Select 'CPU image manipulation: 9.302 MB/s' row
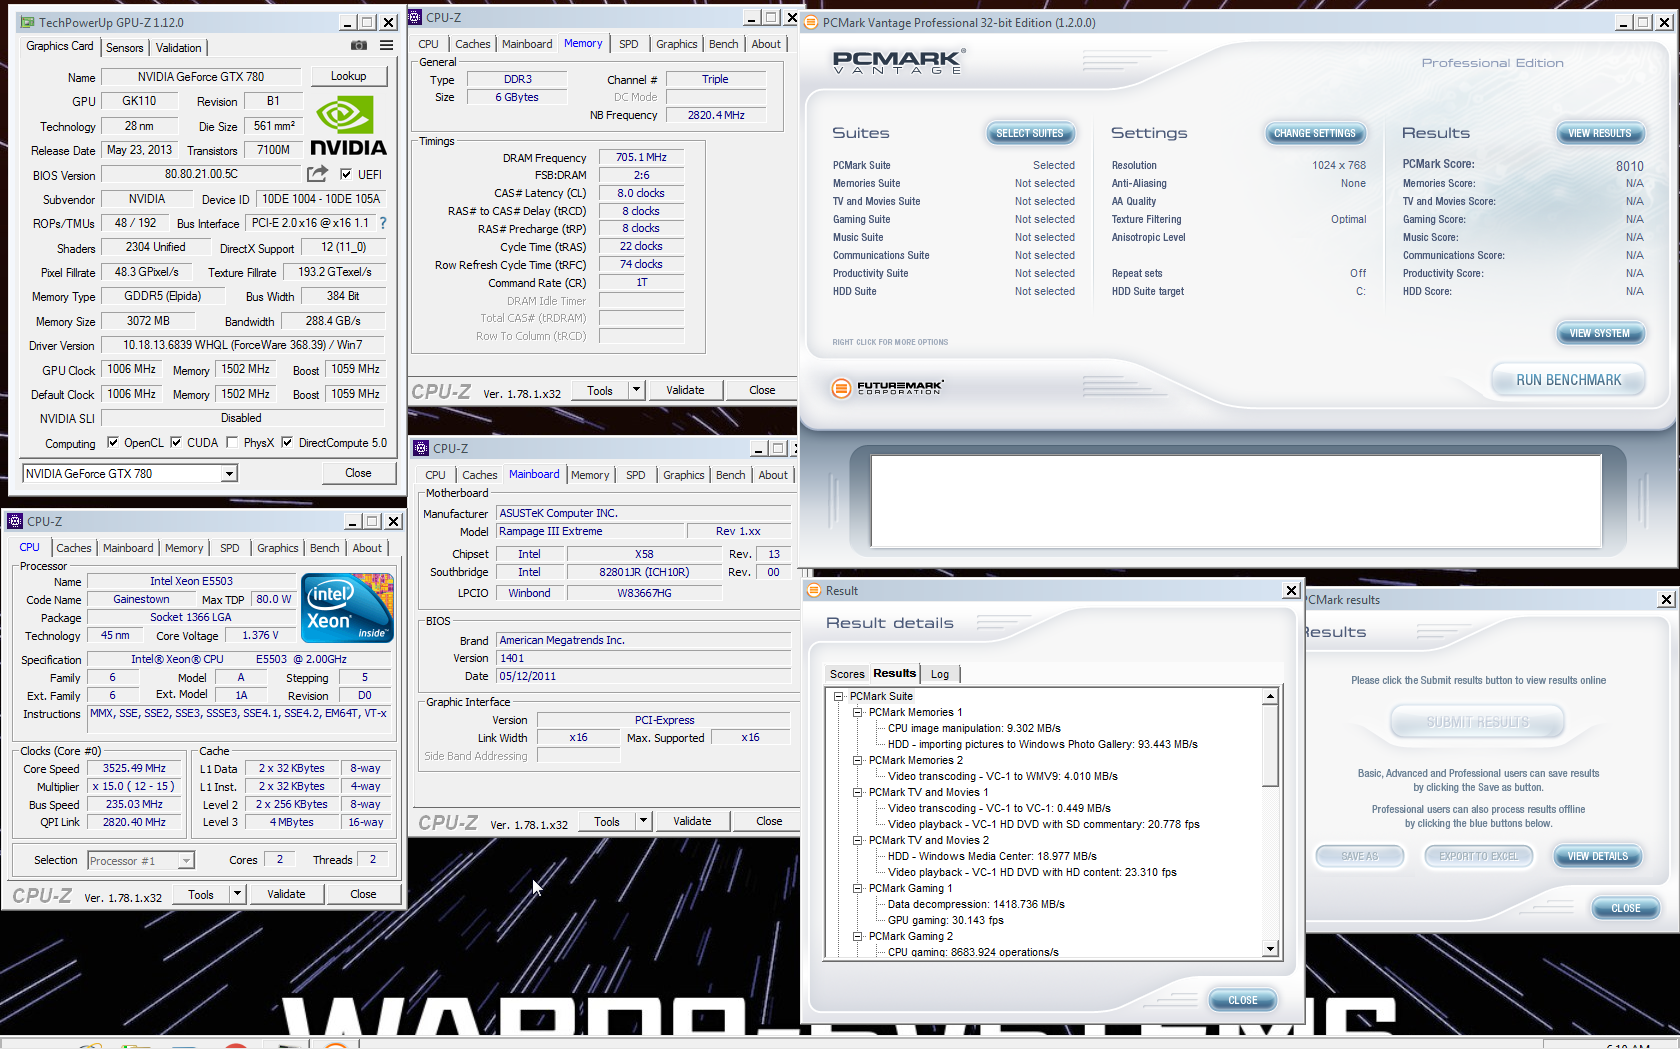The image size is (1680, 1050). click(974, 728)
